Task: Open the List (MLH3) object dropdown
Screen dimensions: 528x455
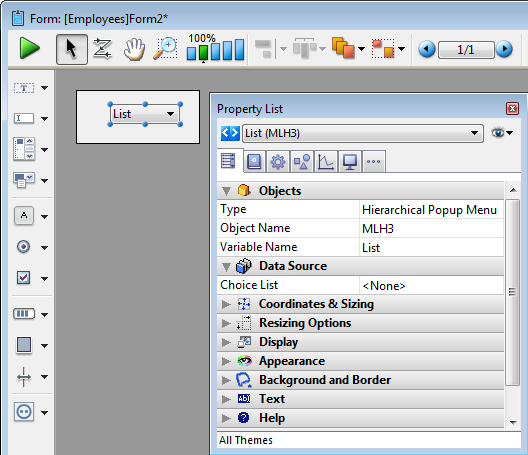Action: [x=363, y=133]
